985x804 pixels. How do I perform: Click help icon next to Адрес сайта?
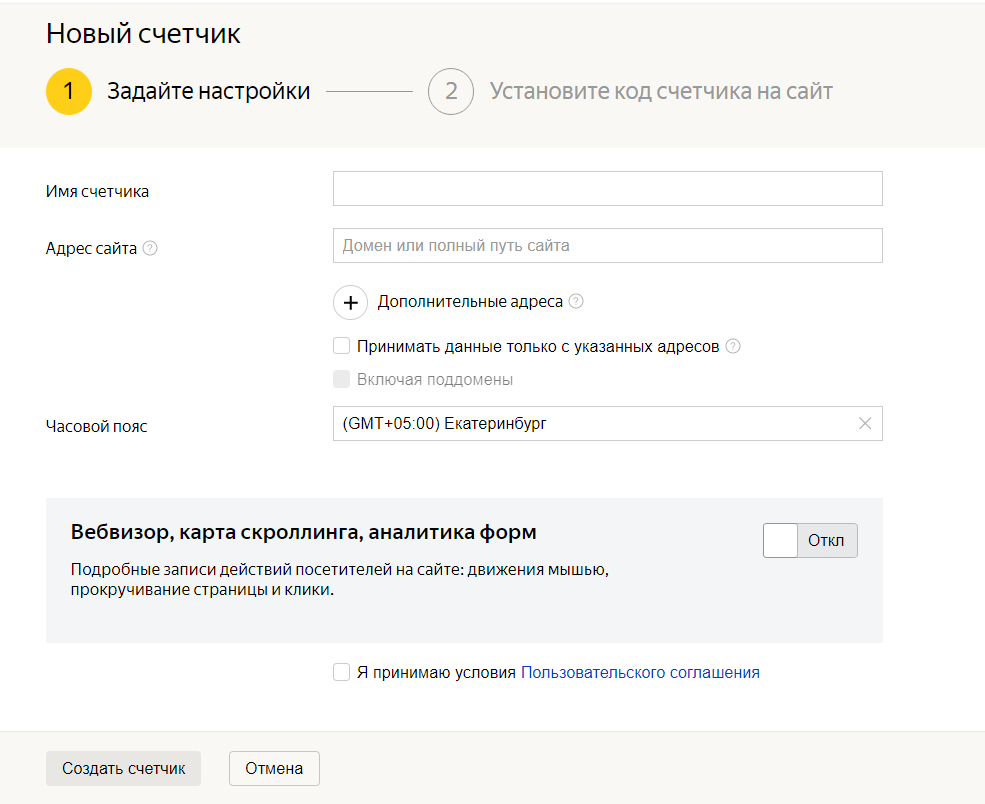150,248
